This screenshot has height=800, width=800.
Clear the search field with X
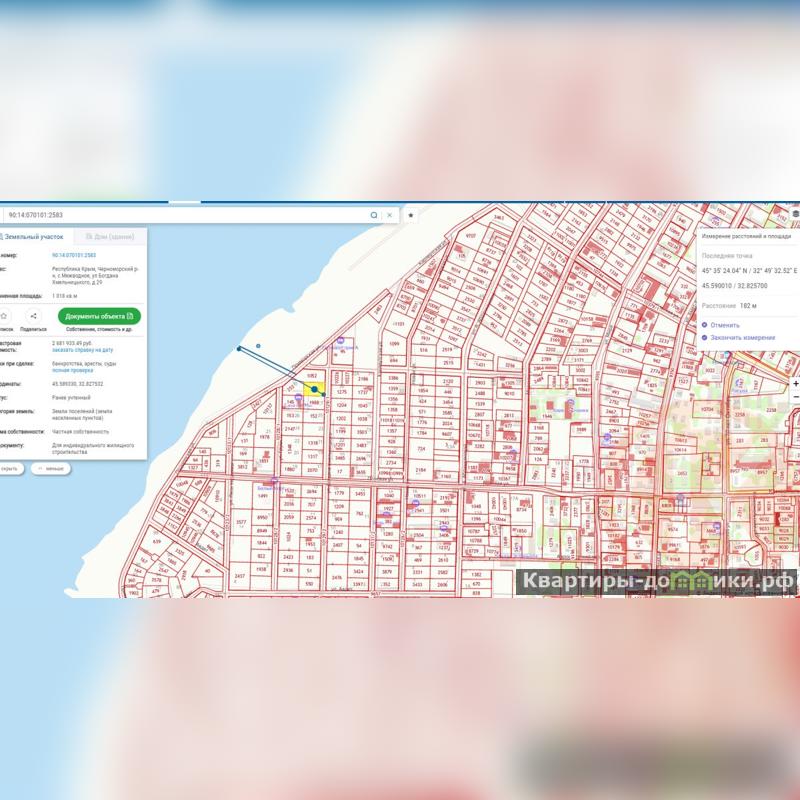click(x=390, y=215)
